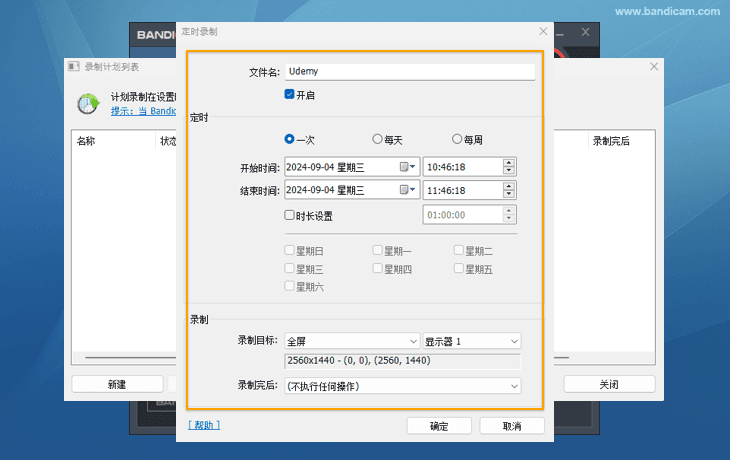Click 关闭 button in schedule list window
Image resolution: width=730 pixels, height=460 pixels.
point(609,384)
